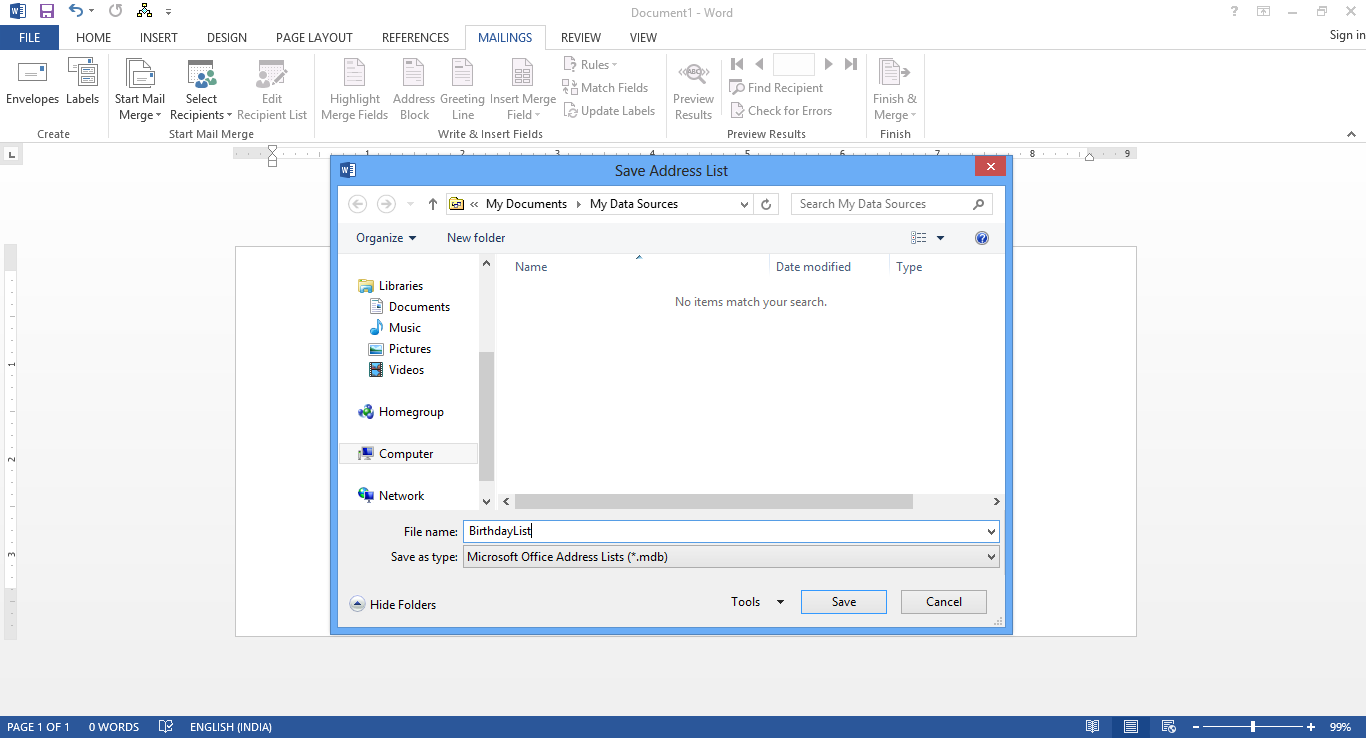
Task: Click the proofing errors icon in status bar
Action: pos(166,727)
